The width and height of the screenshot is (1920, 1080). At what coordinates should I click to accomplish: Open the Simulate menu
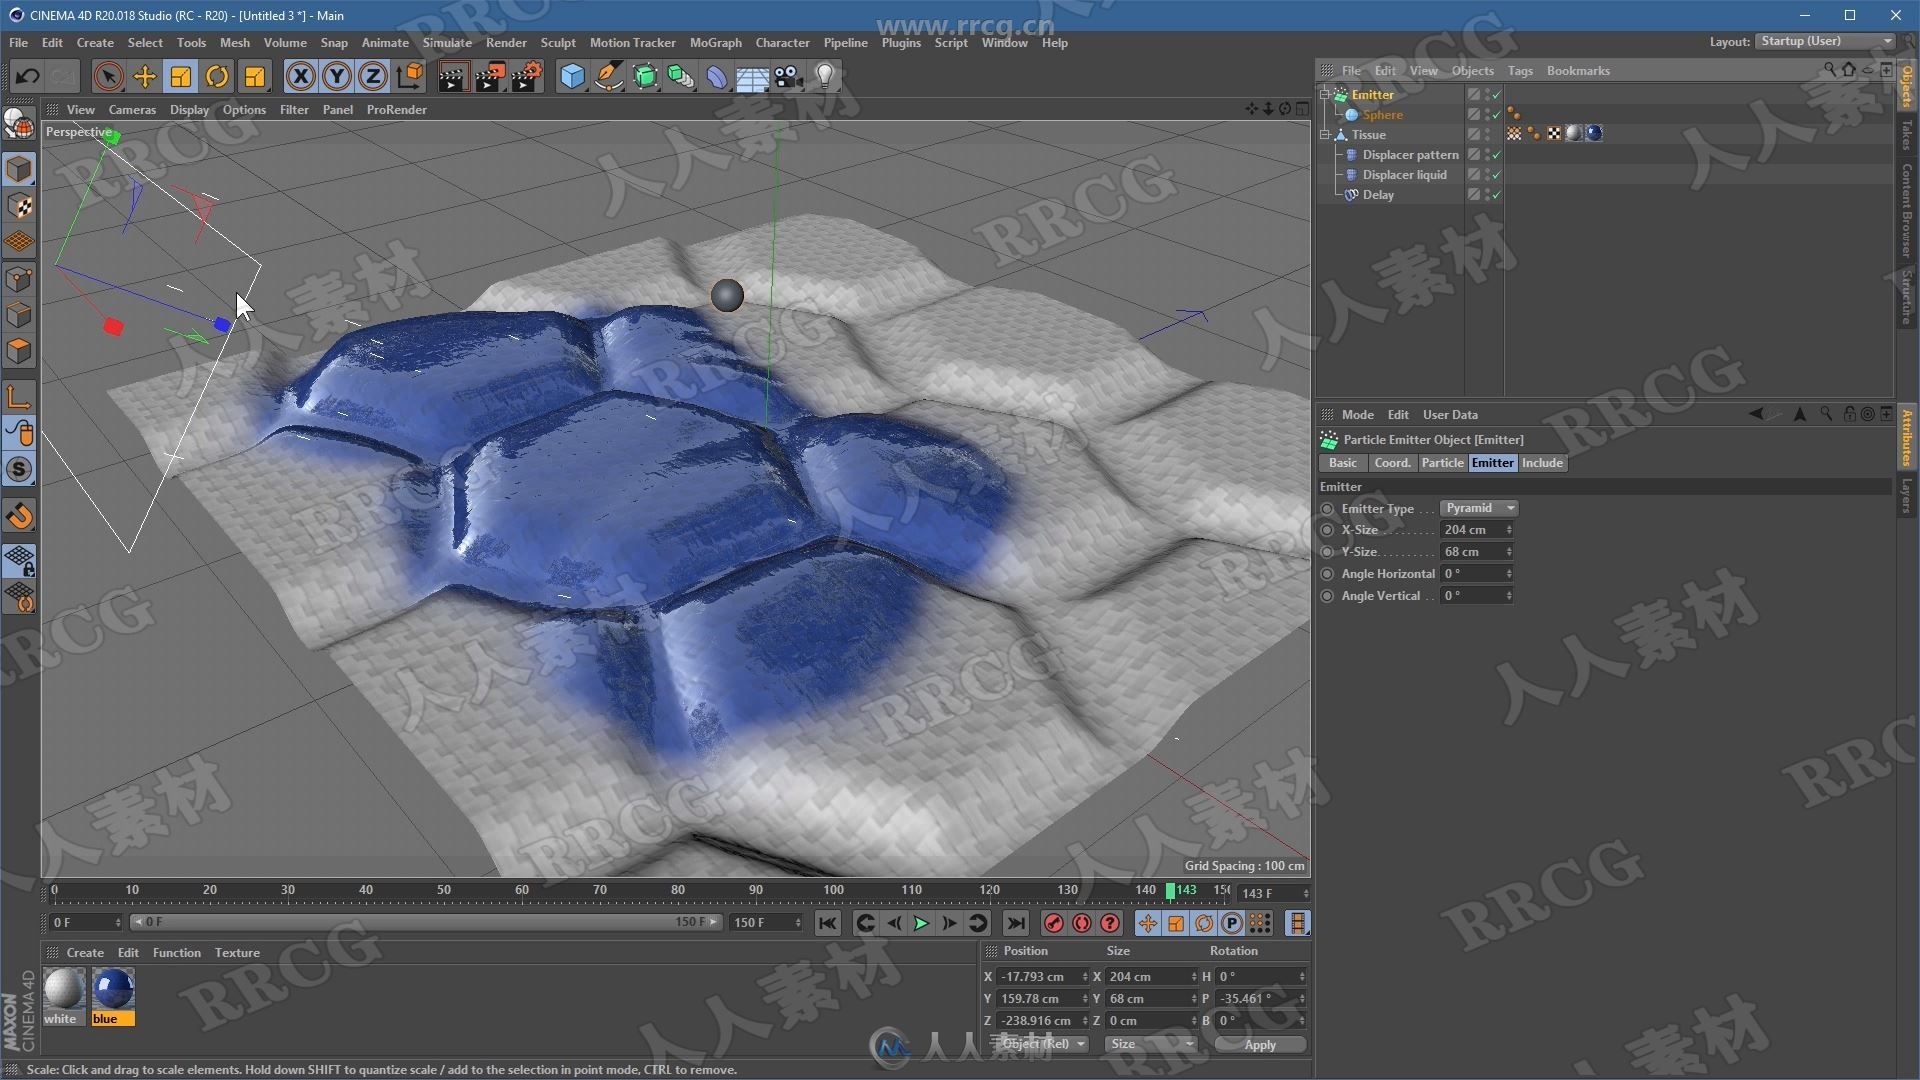(x=446, y=43)
